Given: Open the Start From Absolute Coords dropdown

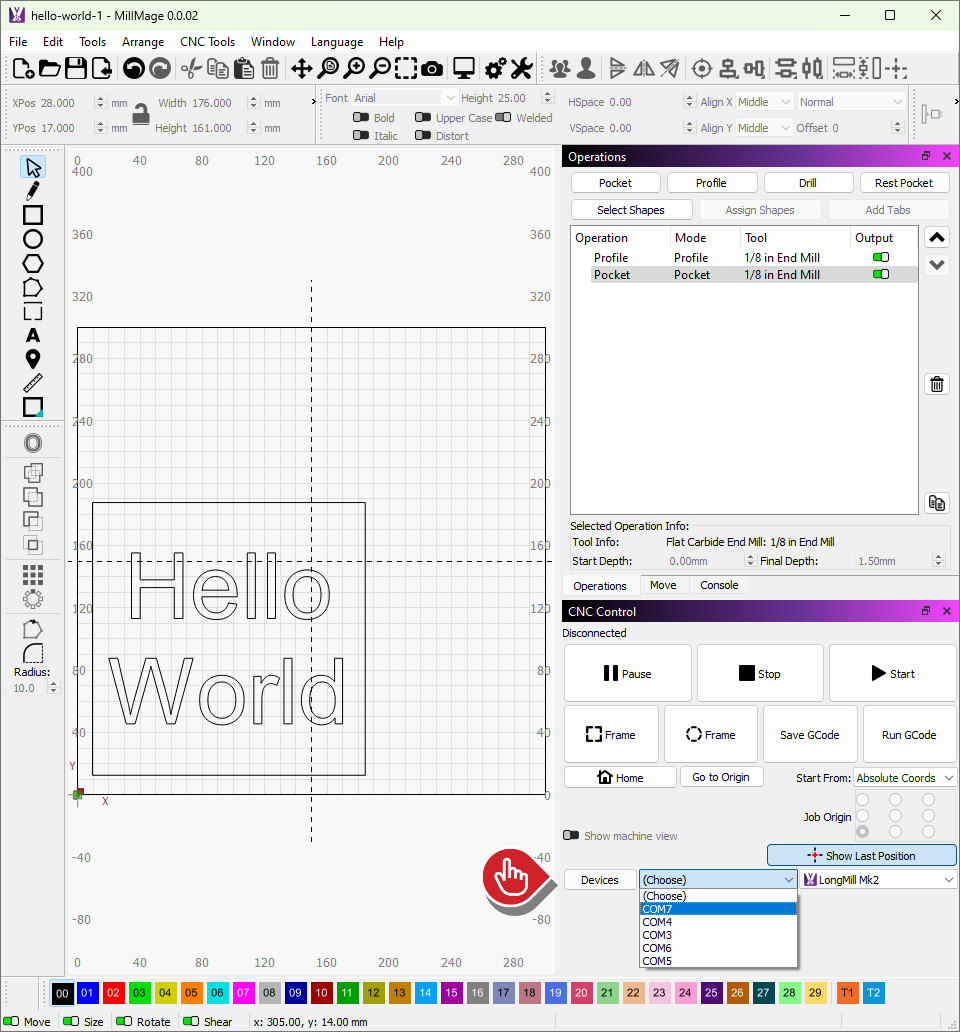Looking at the screenshot, I should click(905, 778).
